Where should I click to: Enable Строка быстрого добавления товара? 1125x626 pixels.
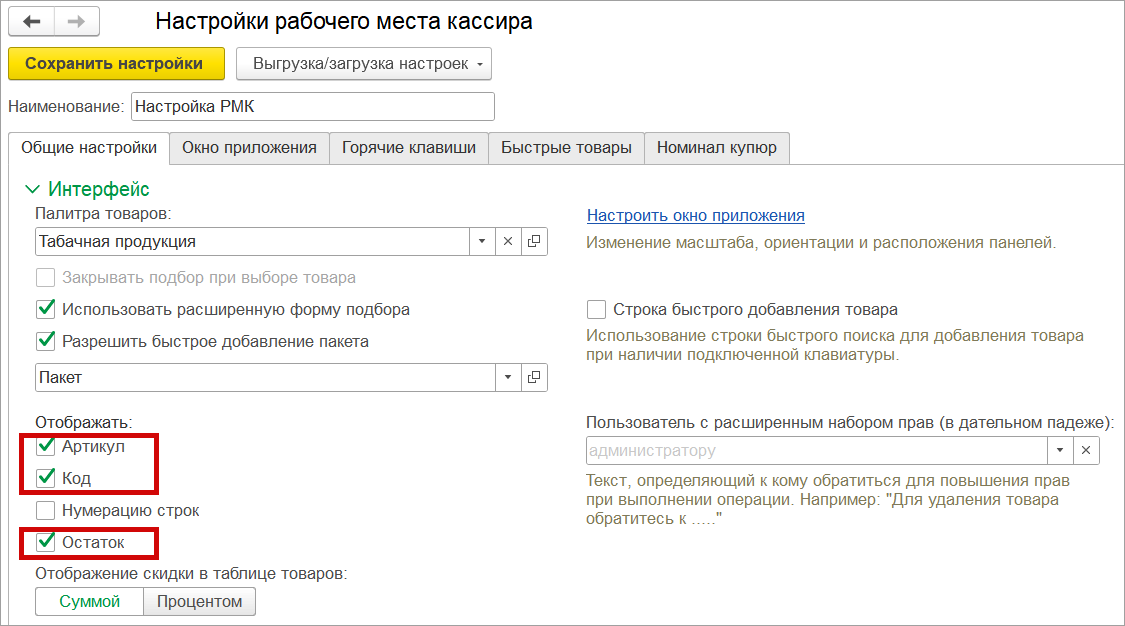pyautogui.click(x=596, y=309)
